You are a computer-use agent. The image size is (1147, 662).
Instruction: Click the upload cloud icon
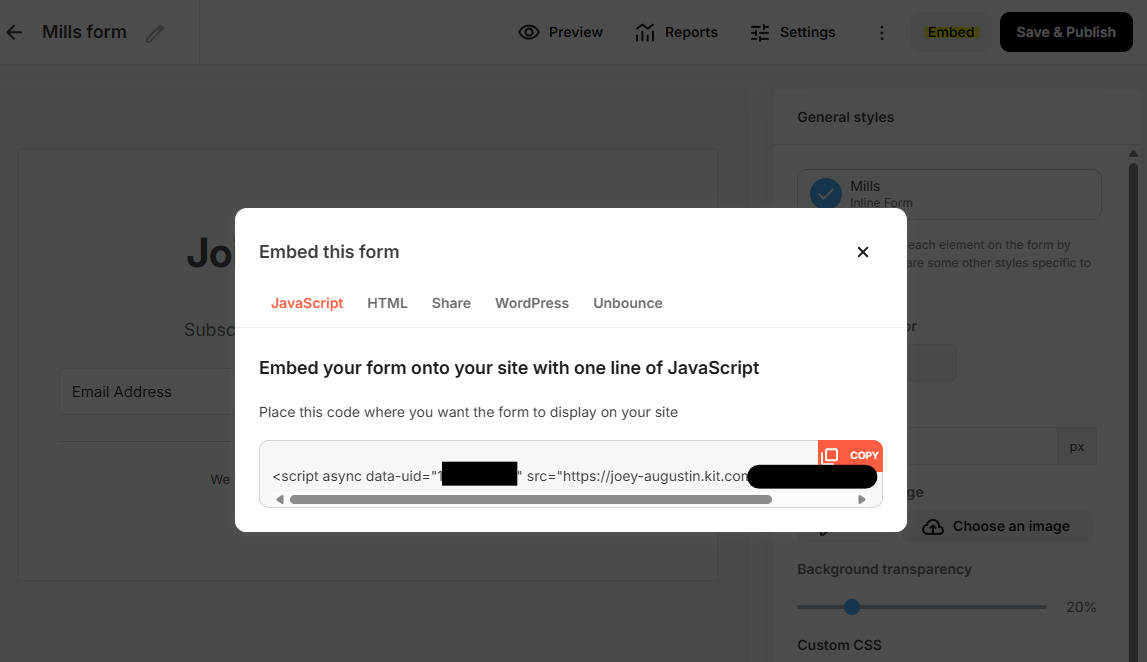(x=933, y=526)
